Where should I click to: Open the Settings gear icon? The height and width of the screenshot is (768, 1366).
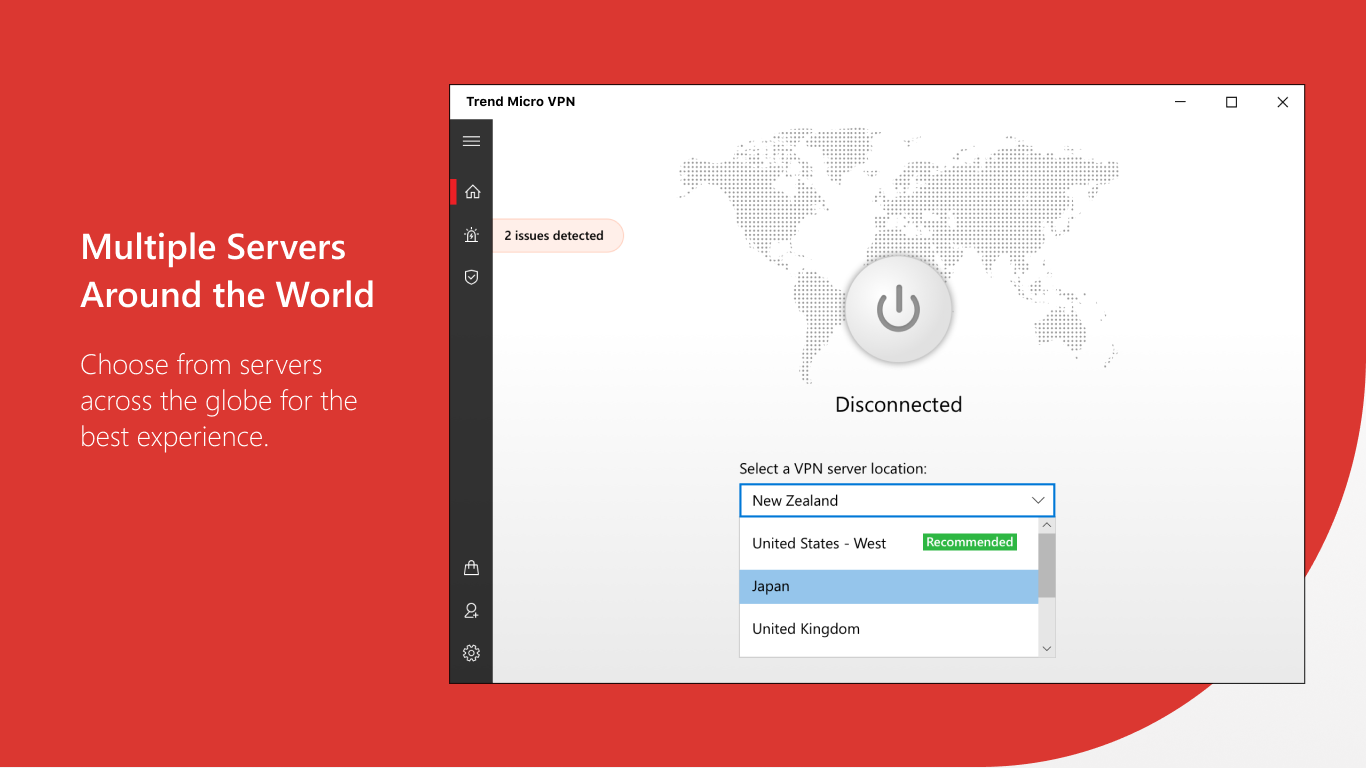pyautogui.click(x=471, y=653)
